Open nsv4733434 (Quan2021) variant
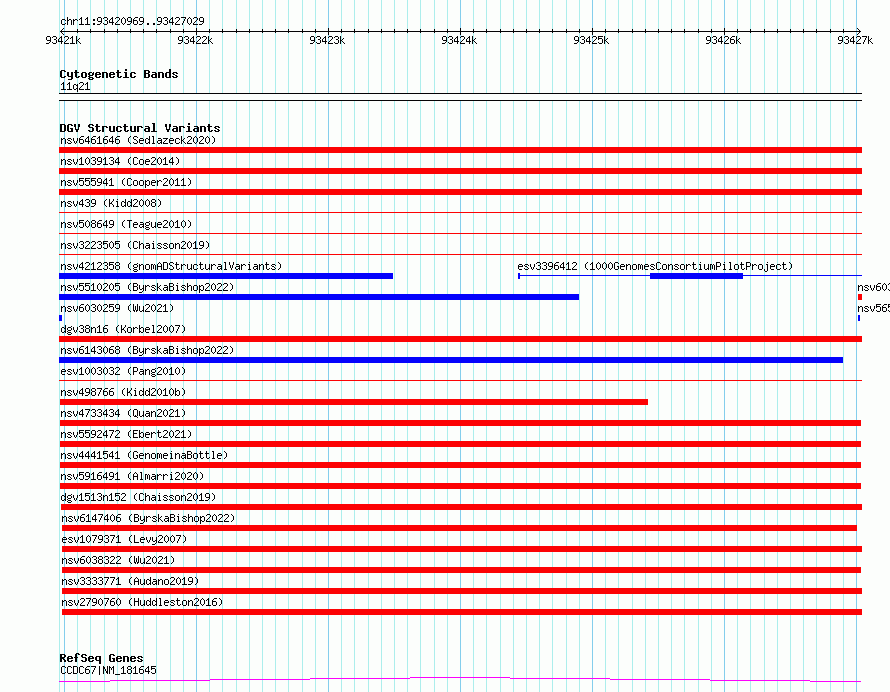 (123, 413)
